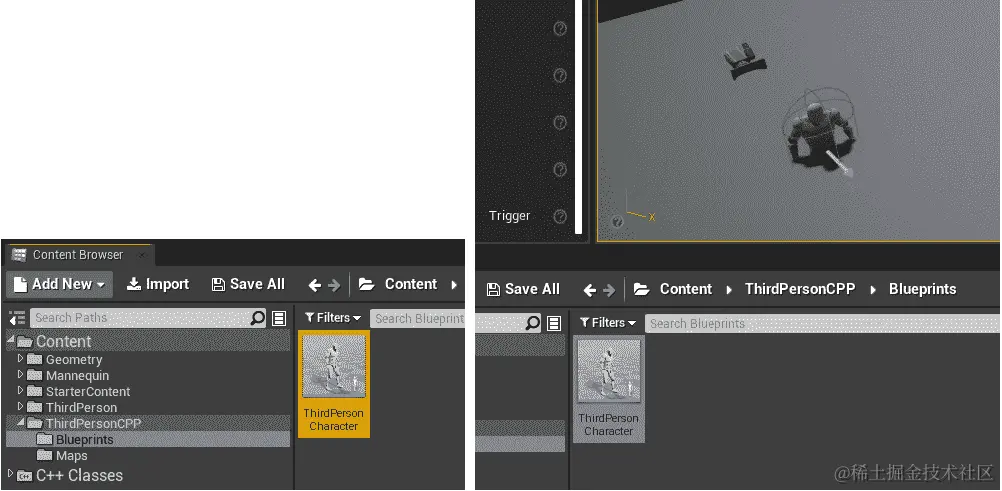Switch to the Content Browser tab

[77, 254]
